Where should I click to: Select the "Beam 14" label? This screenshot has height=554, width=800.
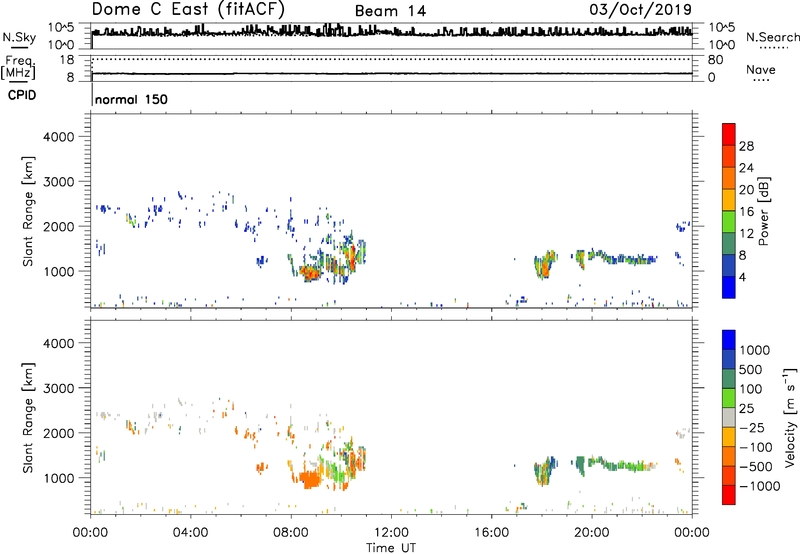point(390,11)
